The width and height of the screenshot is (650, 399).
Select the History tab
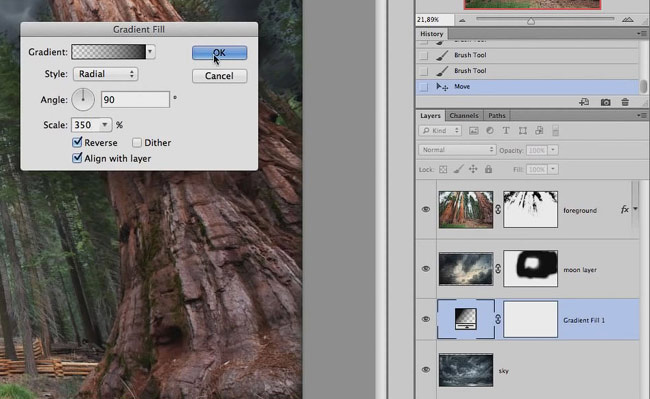[x=432, y=34]
